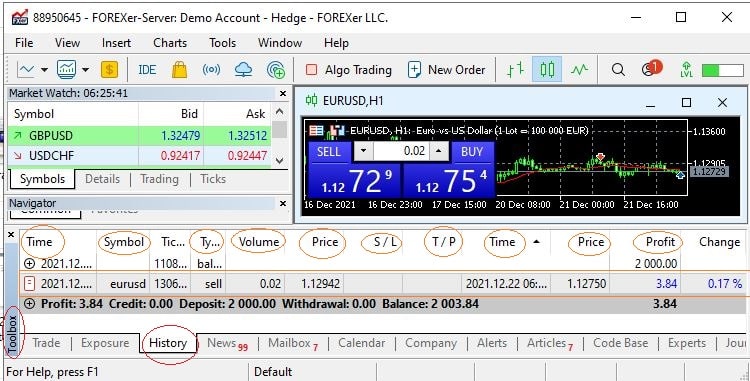Switch to the Trade tab
Screen dimensions: 750x381
coord(46,343)
